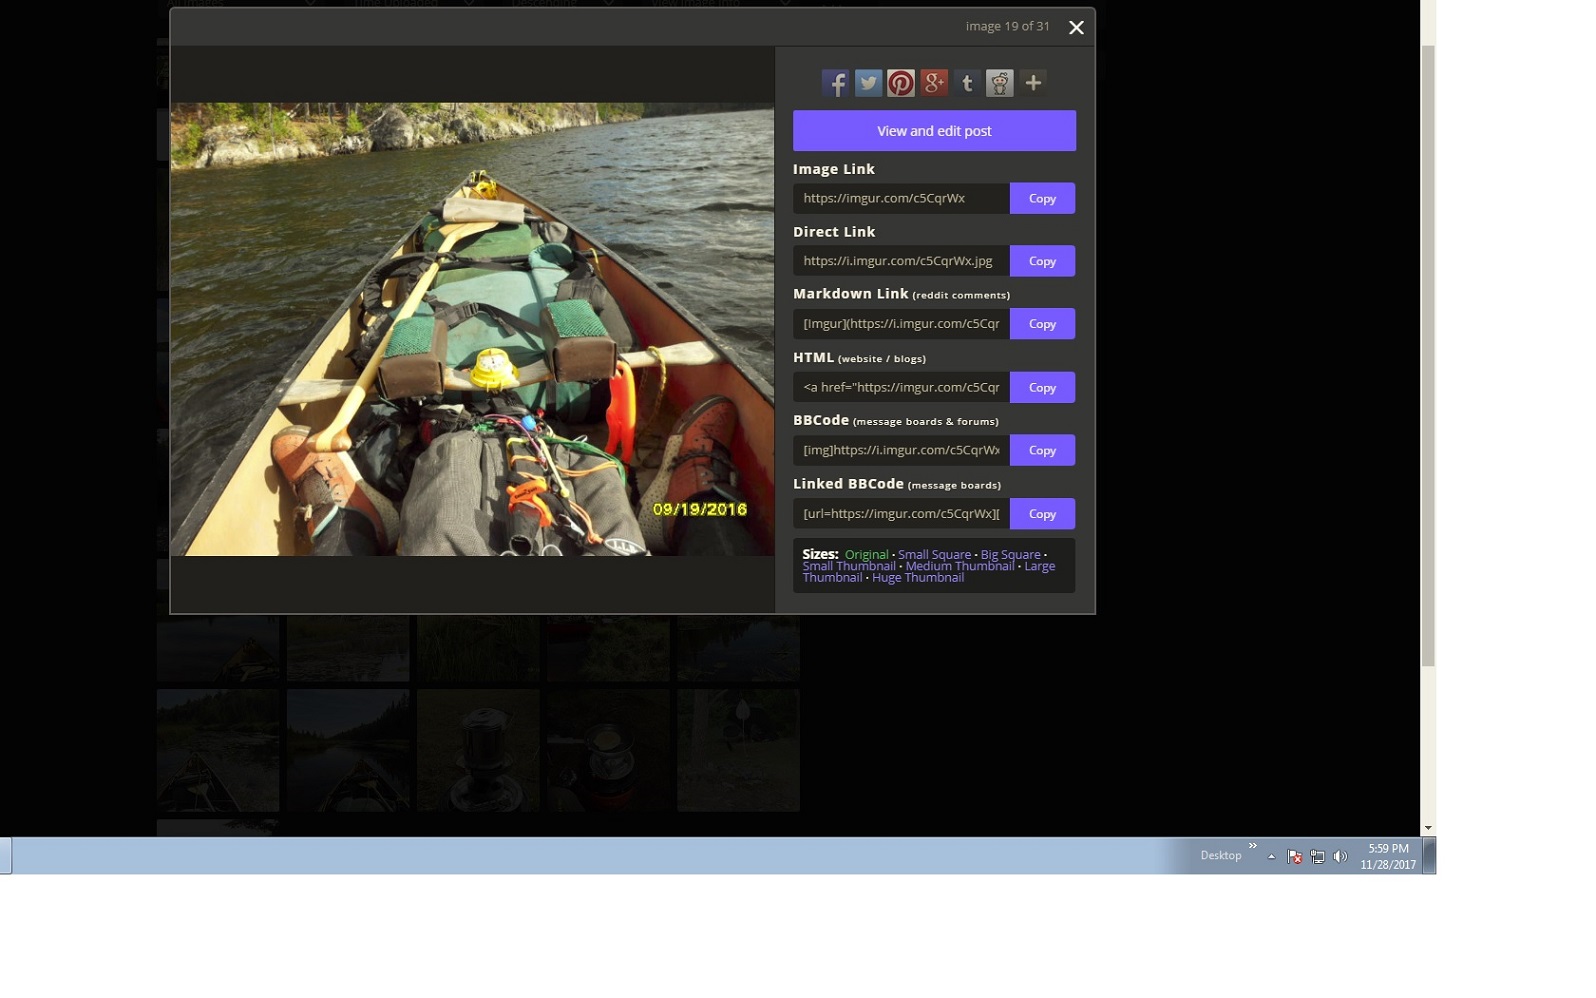Click View and edit post button
1596x998 pixels.
934,131
